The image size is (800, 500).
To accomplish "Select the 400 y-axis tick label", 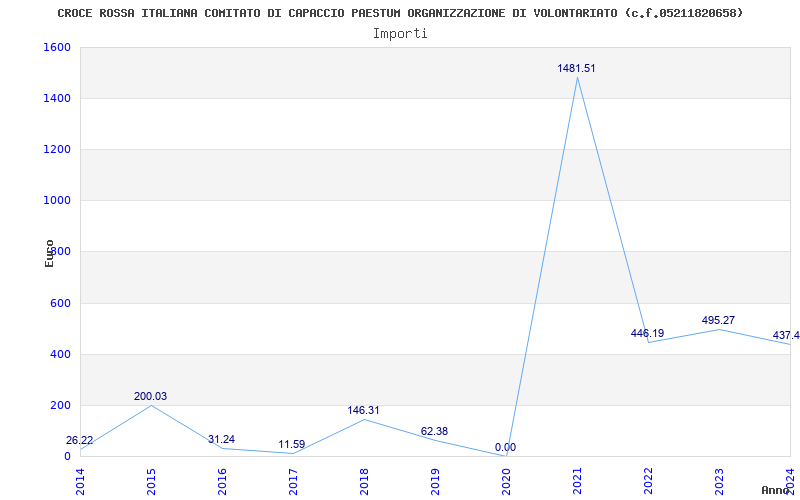I will click(60, 355).
